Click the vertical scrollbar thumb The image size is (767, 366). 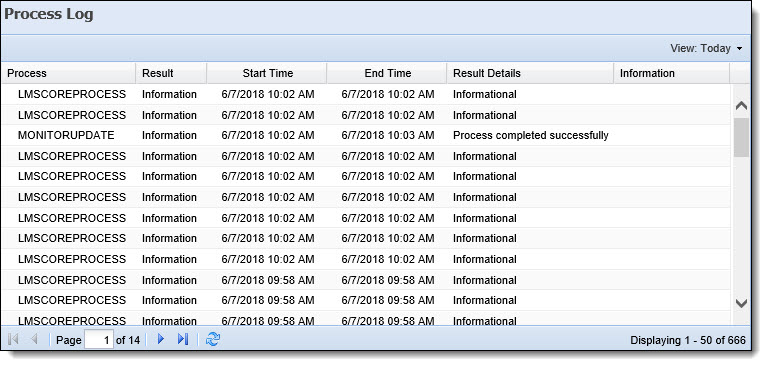click(742, 137)
